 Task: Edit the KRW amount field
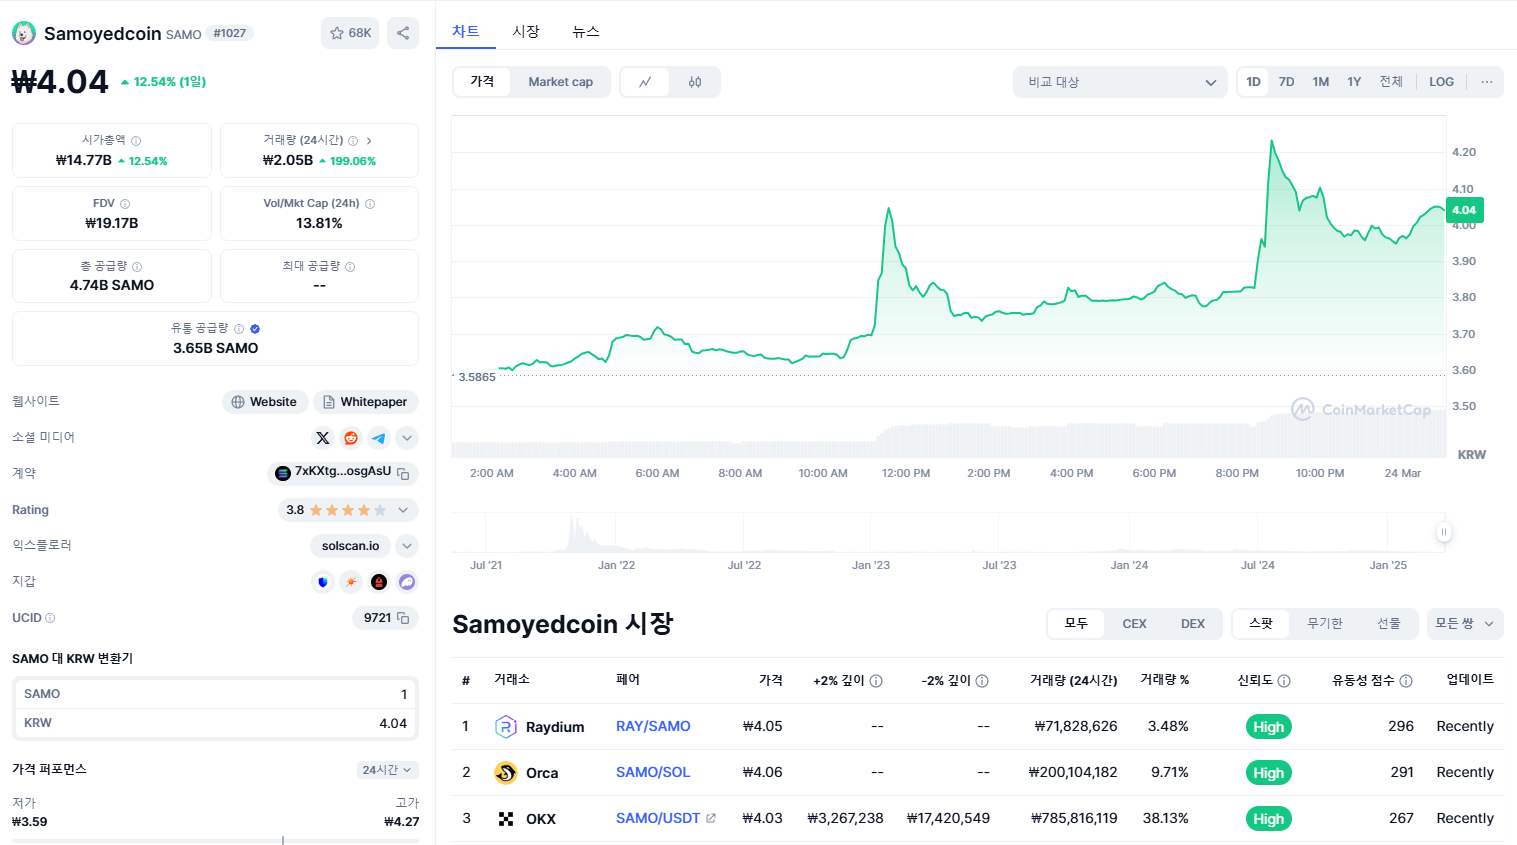[216, 723]
